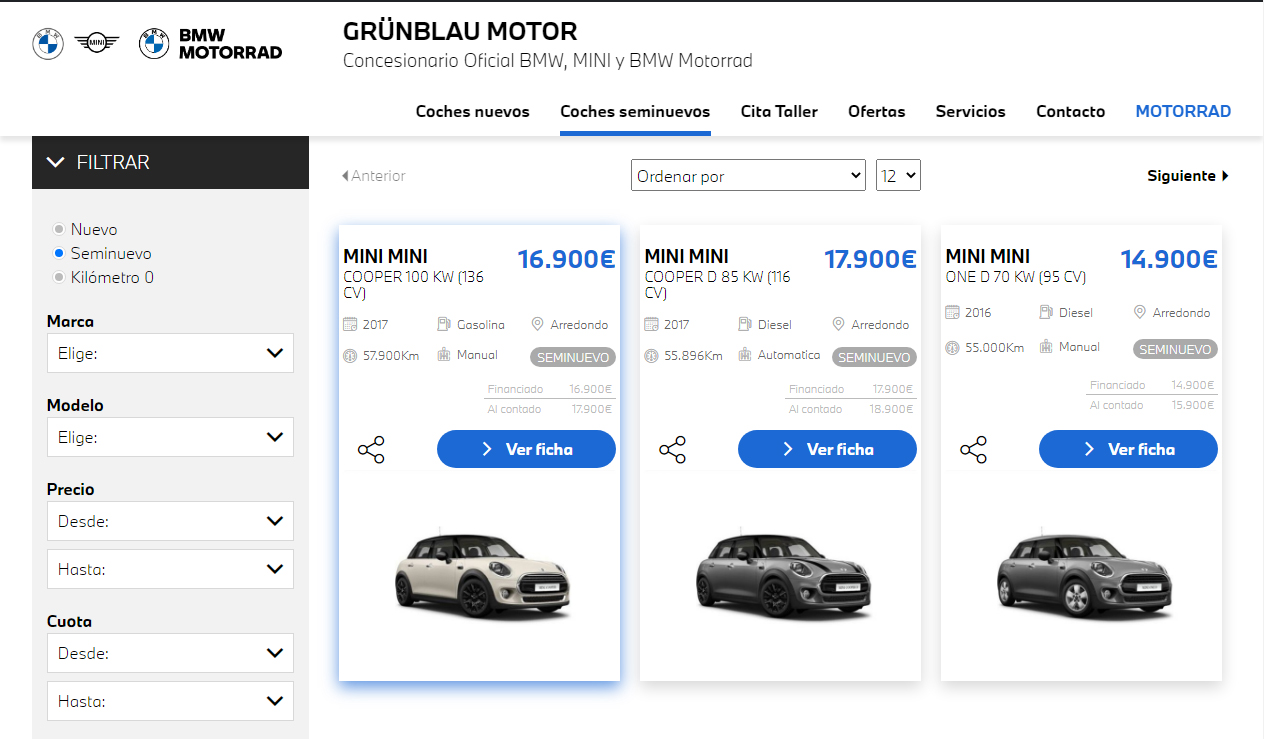The image size is (1264, 739).
Task: Open the Modelo dropdown
Action: pos(170,437)
